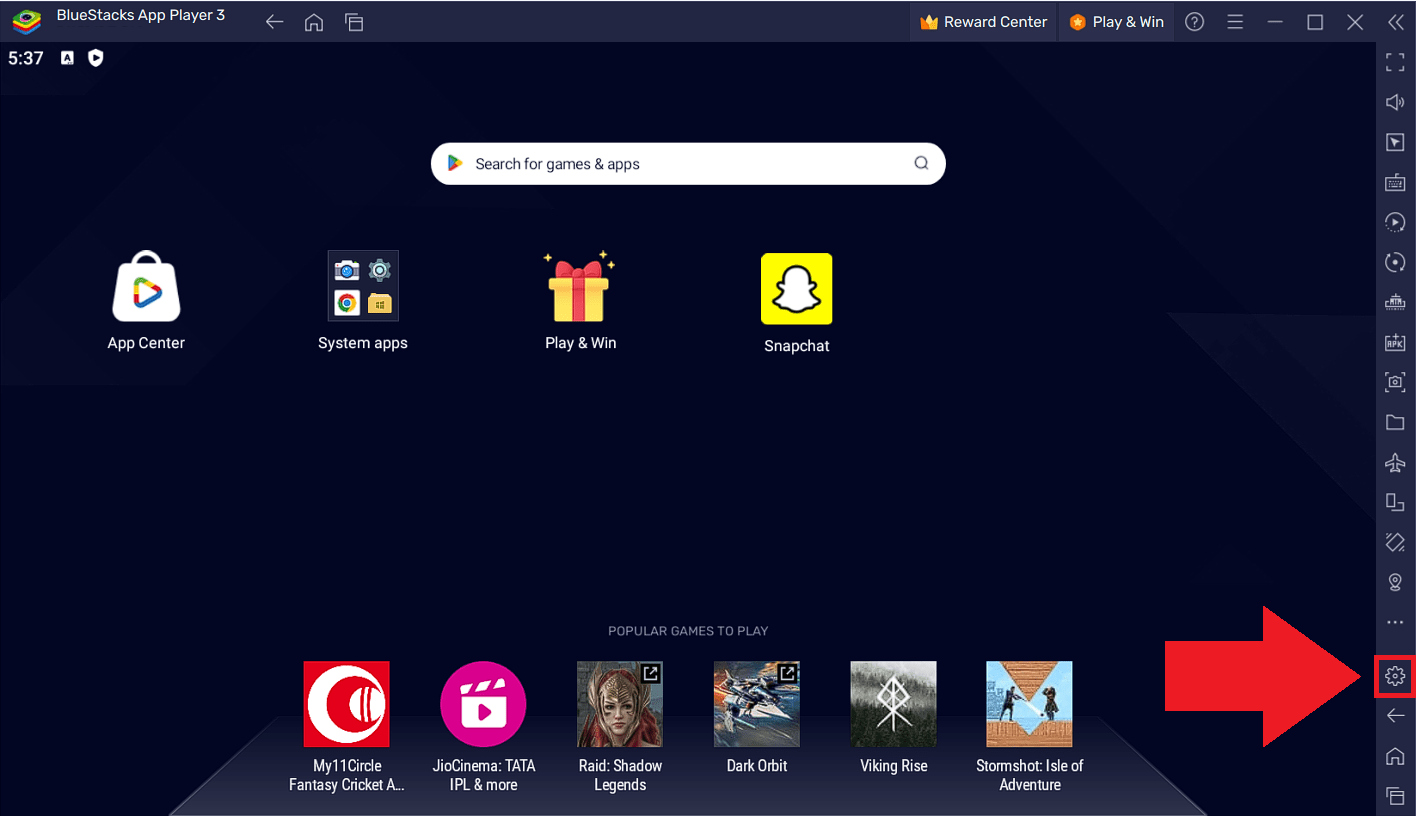1416x816 pixels.
Task: Open the game controls editor icon
Action: pos(1395,142)
